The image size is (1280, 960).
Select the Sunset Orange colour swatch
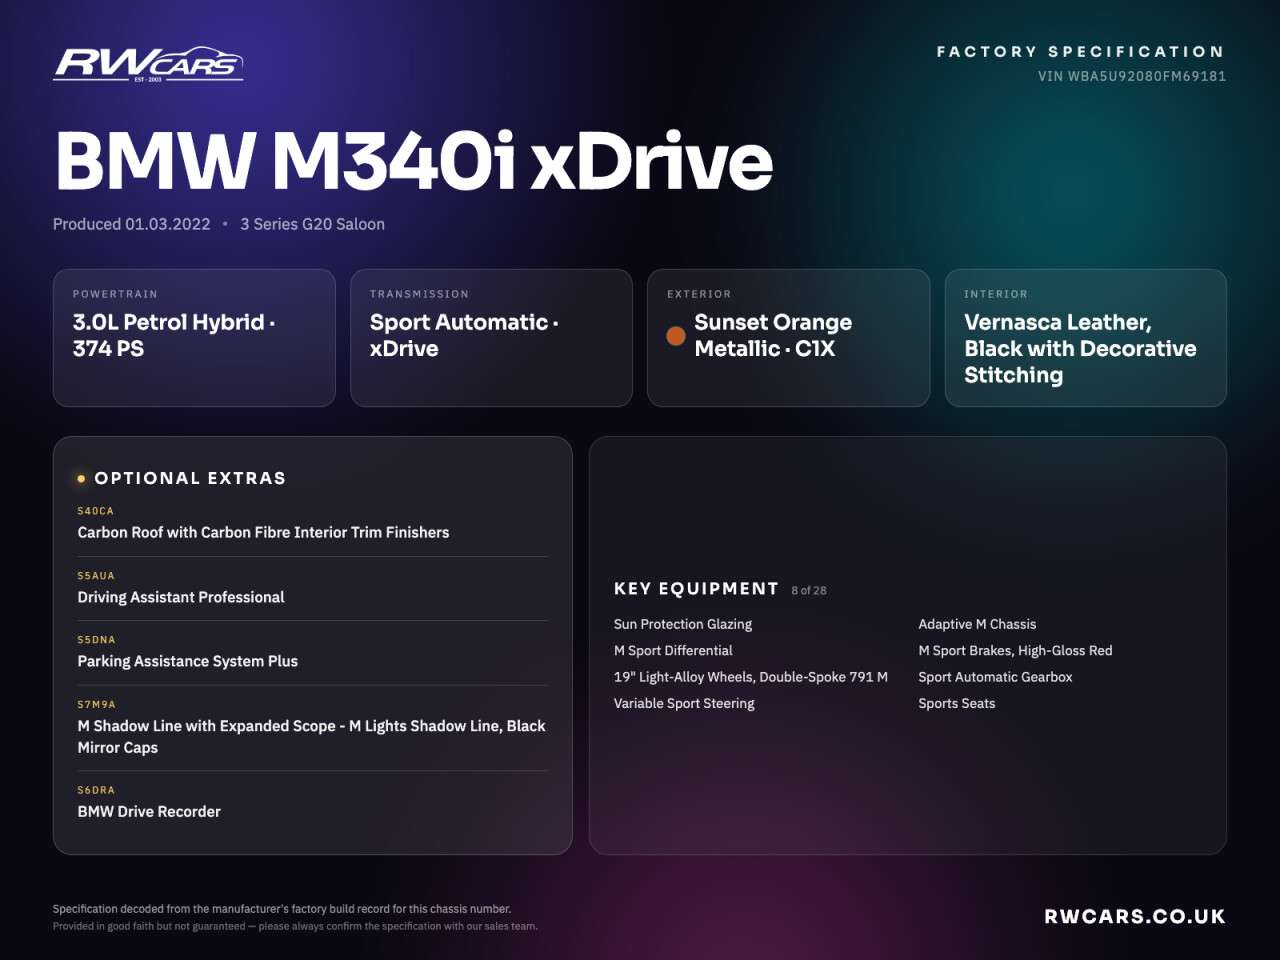click(676, 336)
